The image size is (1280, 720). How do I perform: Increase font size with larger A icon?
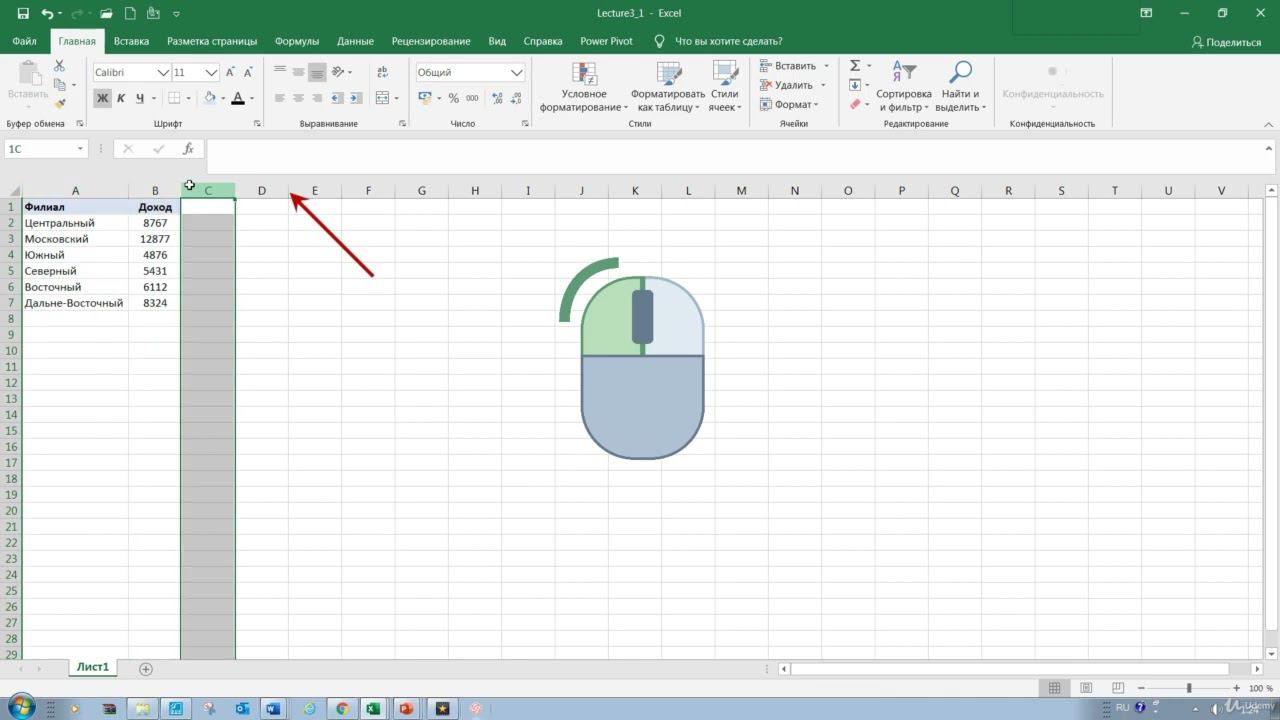230,72
